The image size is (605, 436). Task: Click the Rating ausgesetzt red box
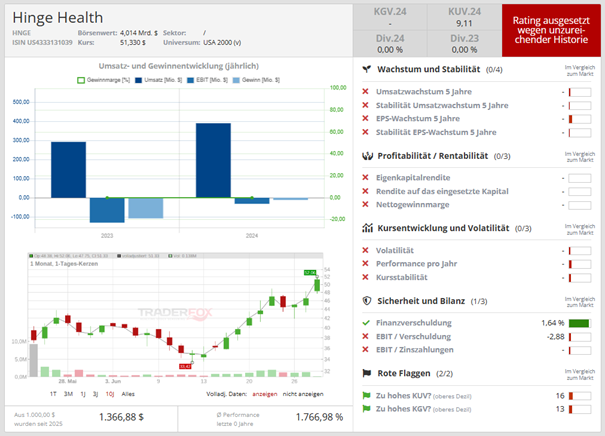(x=551, y=30)
